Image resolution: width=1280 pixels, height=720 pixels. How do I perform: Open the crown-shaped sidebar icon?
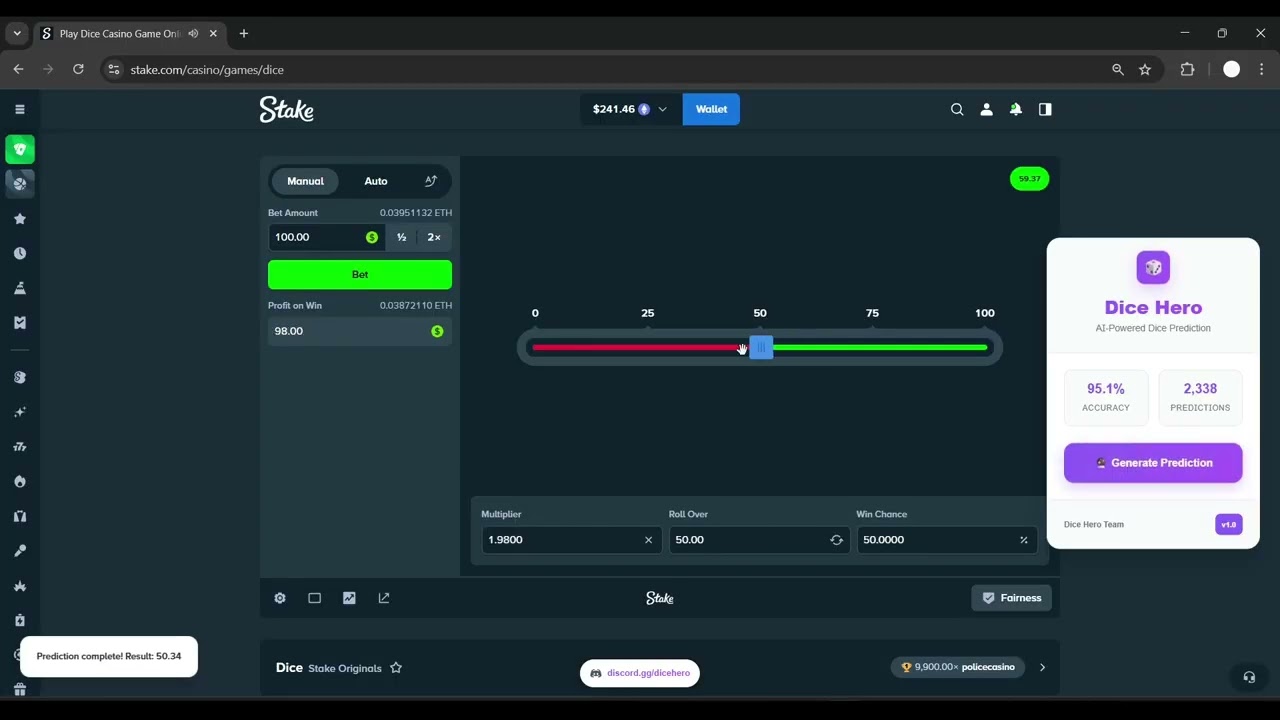coord(20,586)
